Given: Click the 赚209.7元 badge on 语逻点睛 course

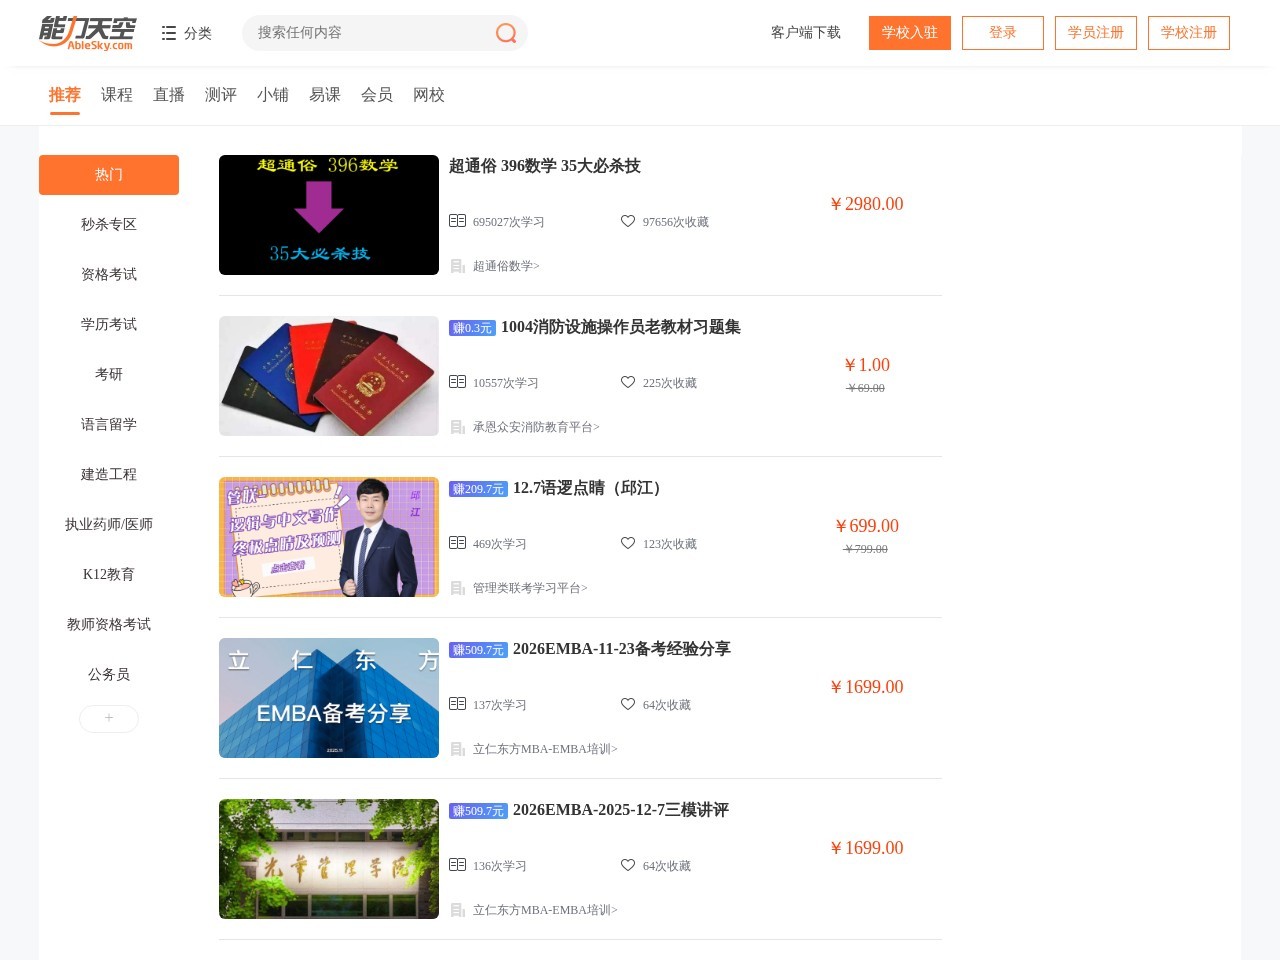Looking at the screenshot, I should pyautogui.click(x=478, y=489).
